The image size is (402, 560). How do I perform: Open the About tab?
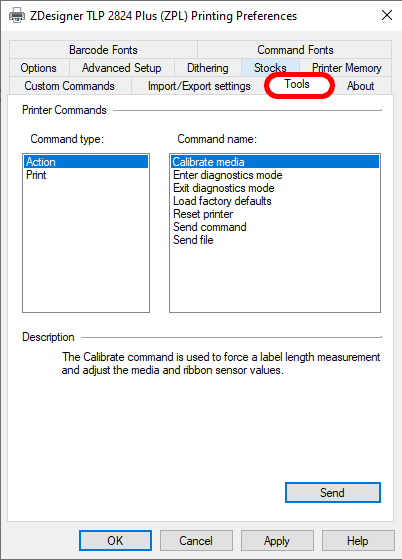[361, 86]
